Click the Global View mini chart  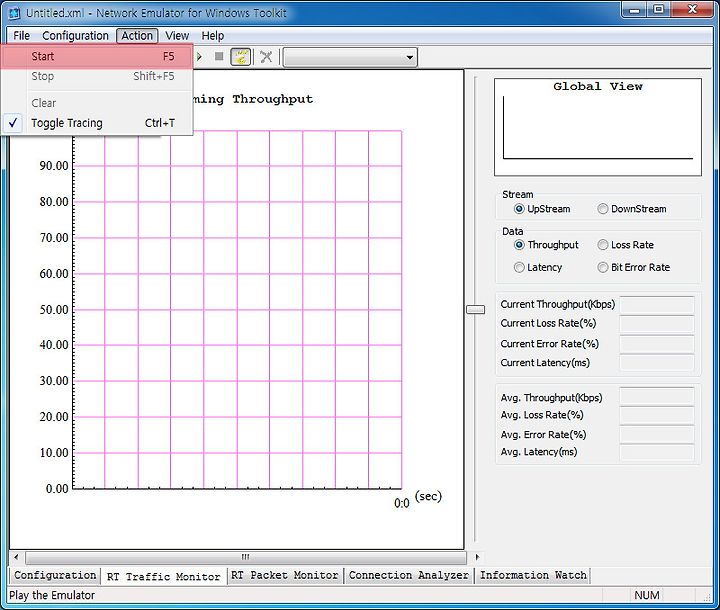point(598,127)
